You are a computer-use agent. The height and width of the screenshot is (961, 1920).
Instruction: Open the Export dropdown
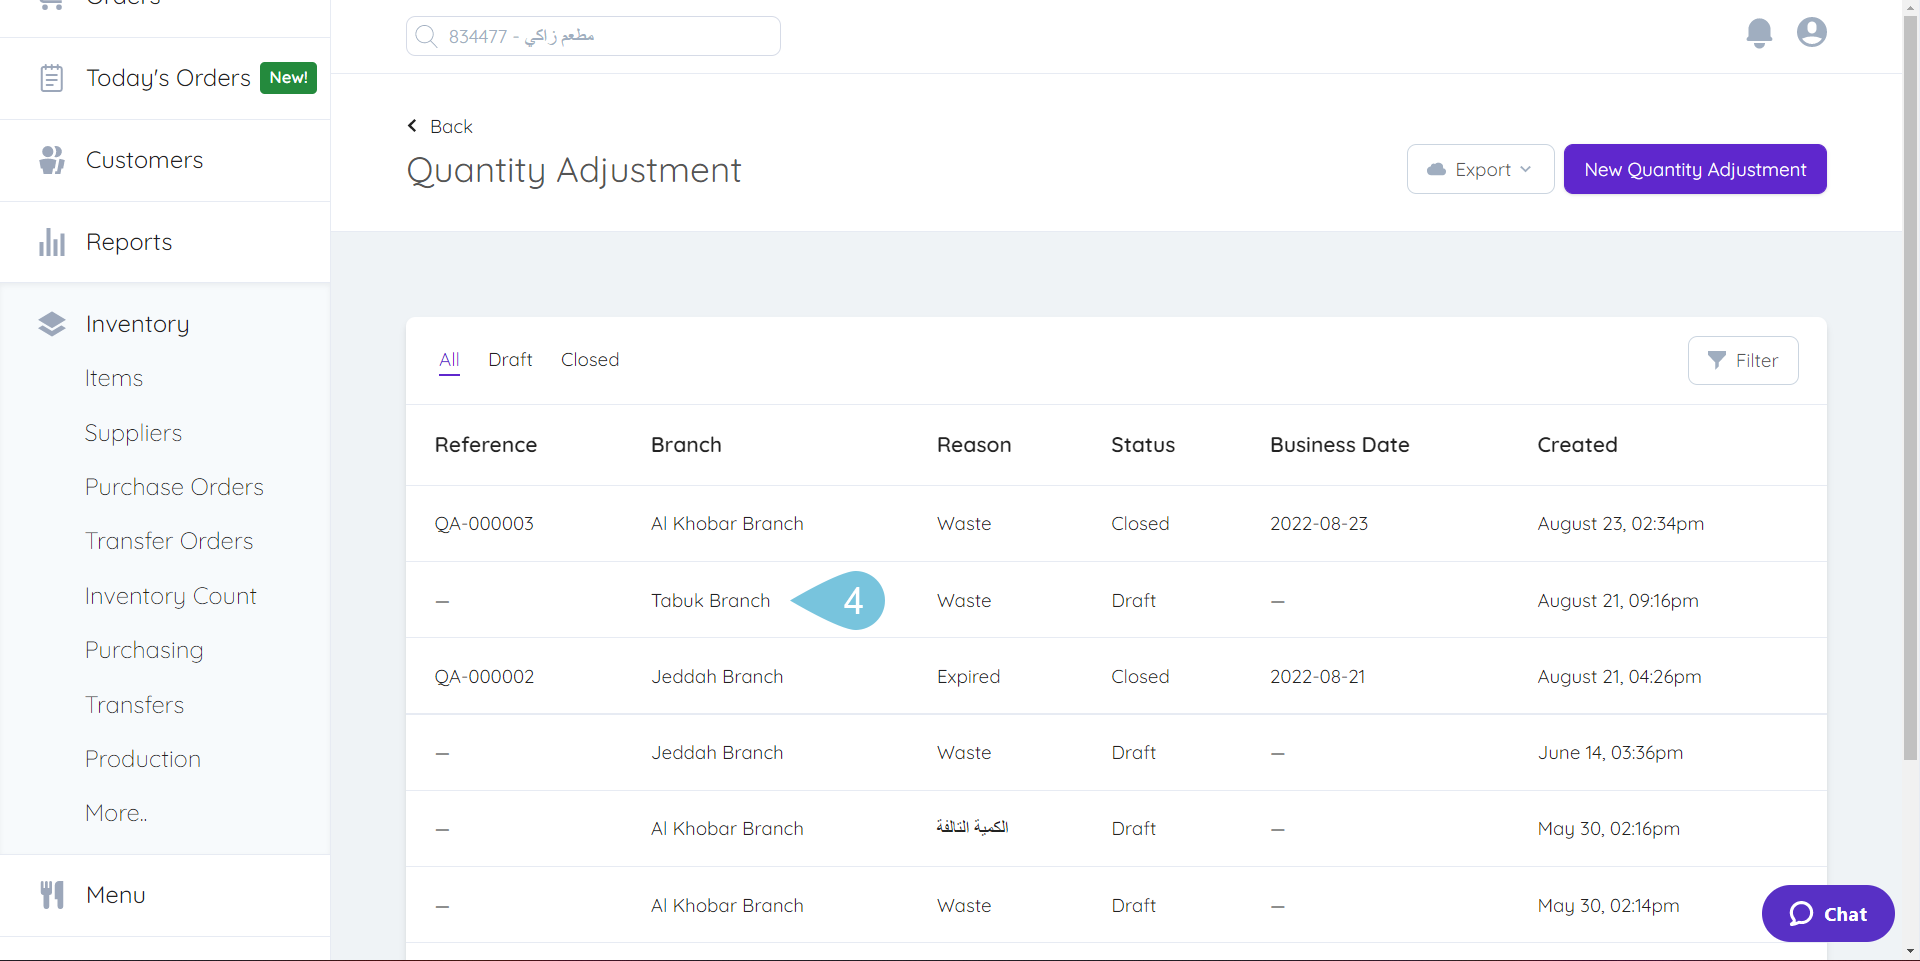pyautogui.click(x=1480, y=168)
